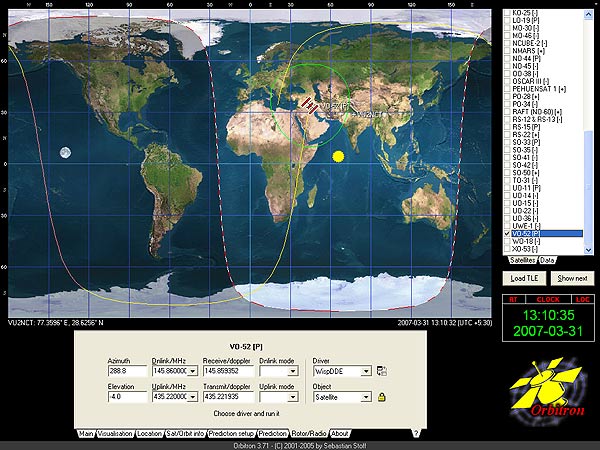Open the Dnlink/MHz frequency dropdown
Image resolution: width=600 pixels, height=450 pixels.
192,371
